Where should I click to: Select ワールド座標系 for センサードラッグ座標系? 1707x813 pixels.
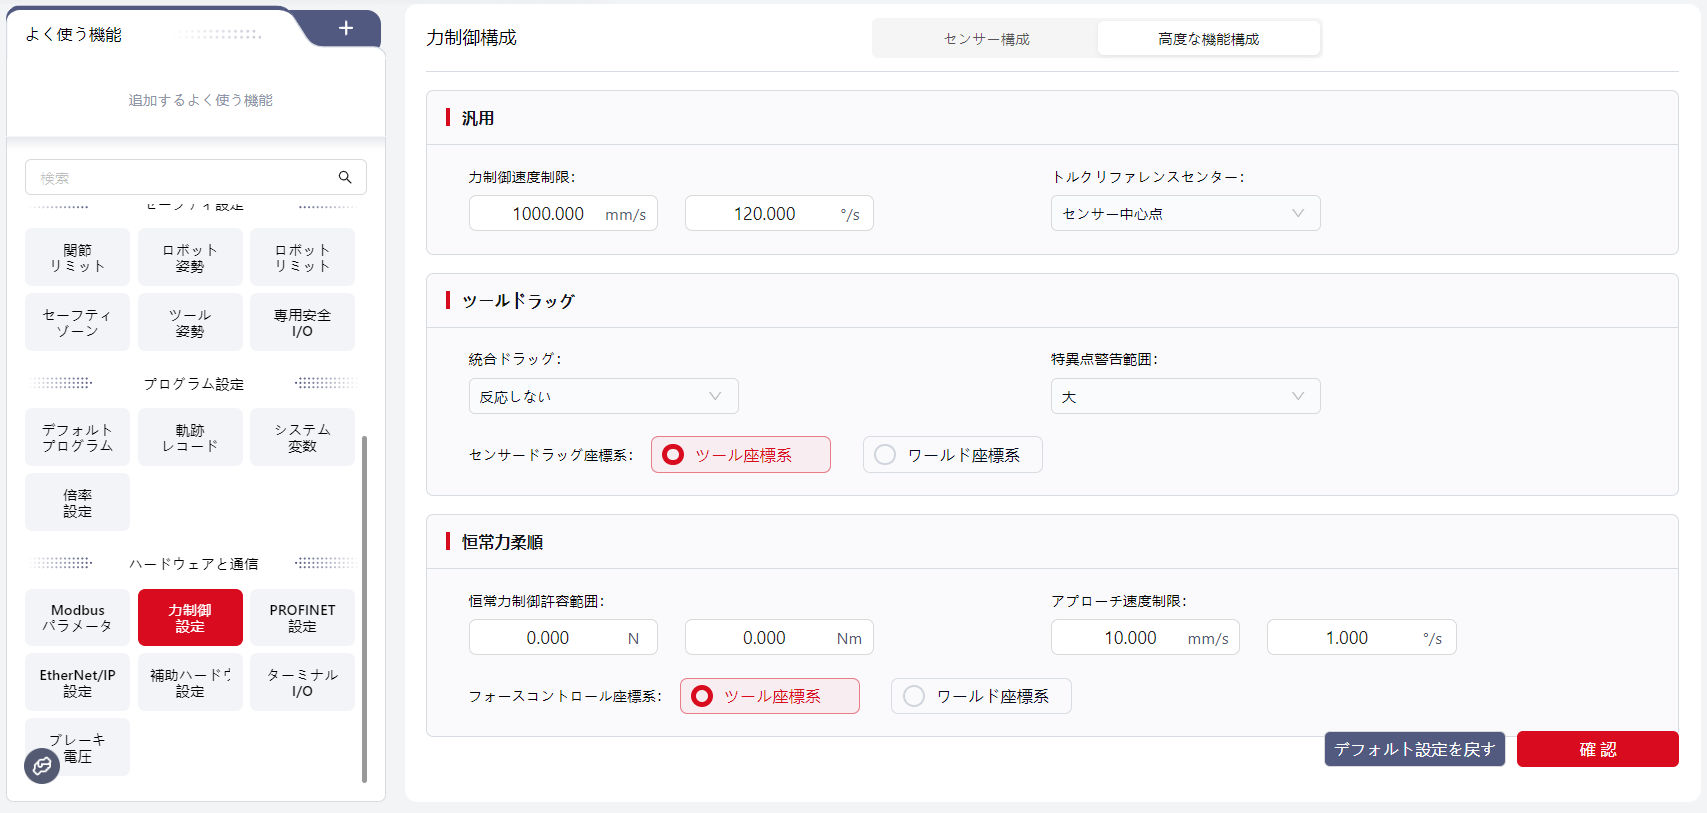tap(952, 455)
